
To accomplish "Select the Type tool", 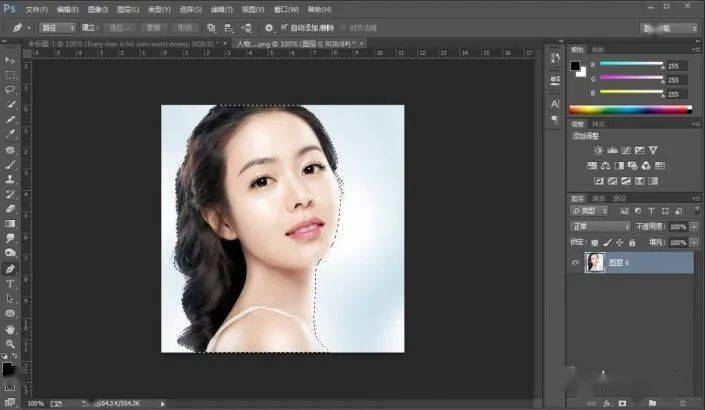I will (x=10, y=284).
